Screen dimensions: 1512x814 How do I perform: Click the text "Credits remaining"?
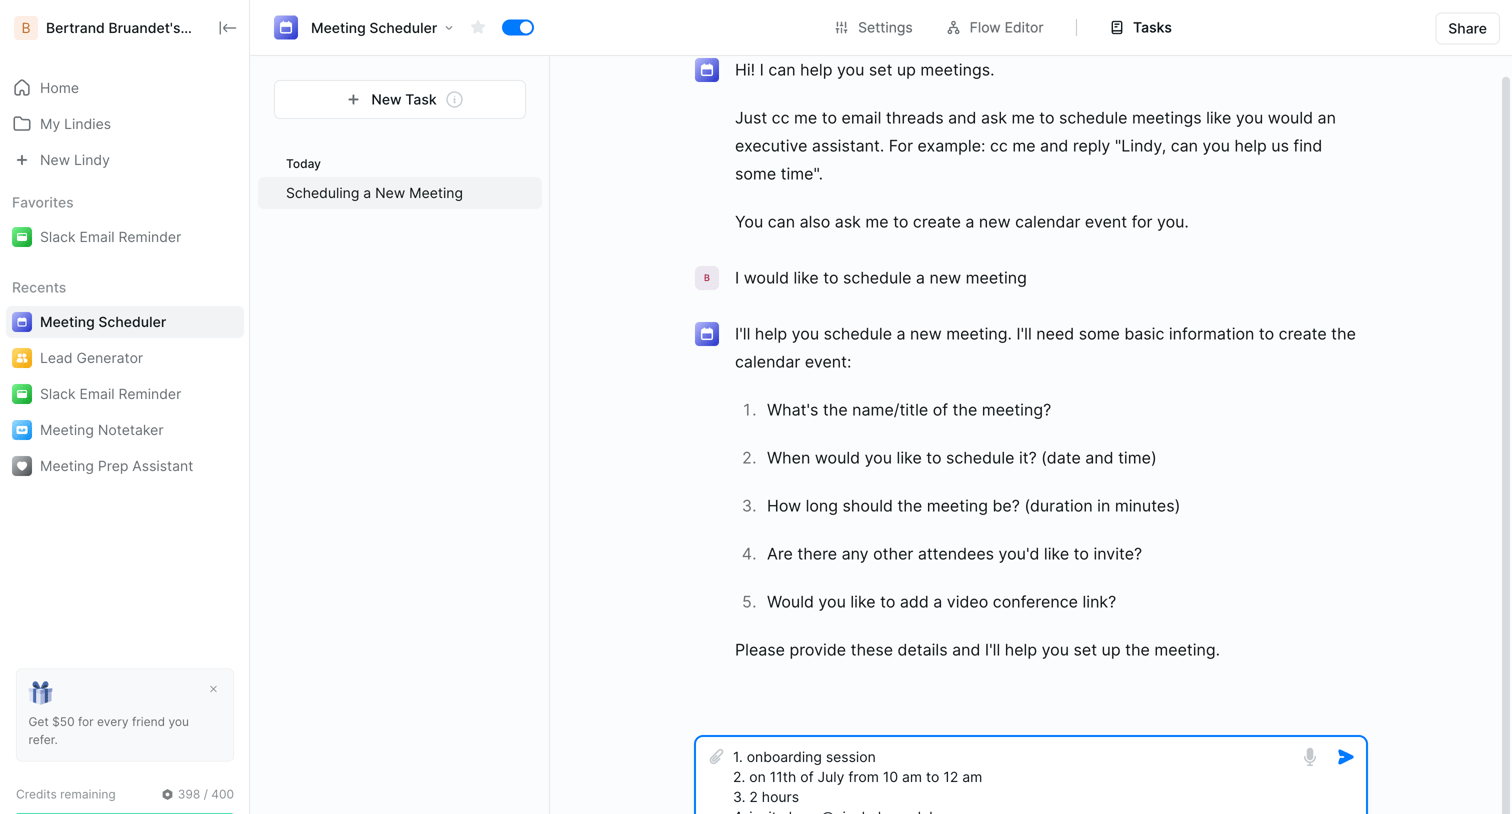click(x=66, y=795)
